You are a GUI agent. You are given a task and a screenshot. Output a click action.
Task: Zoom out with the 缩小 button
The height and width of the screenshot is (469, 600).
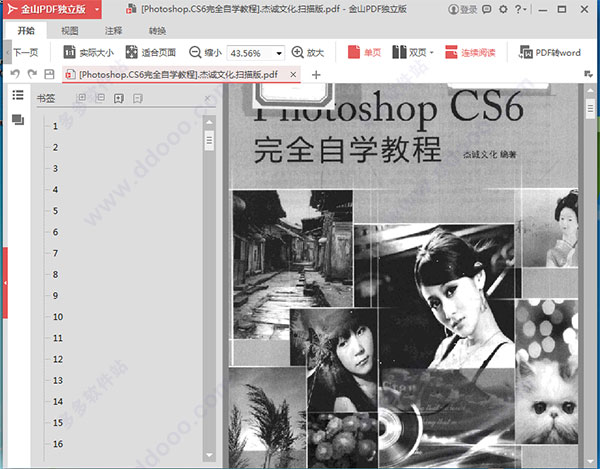coord(205,52)
